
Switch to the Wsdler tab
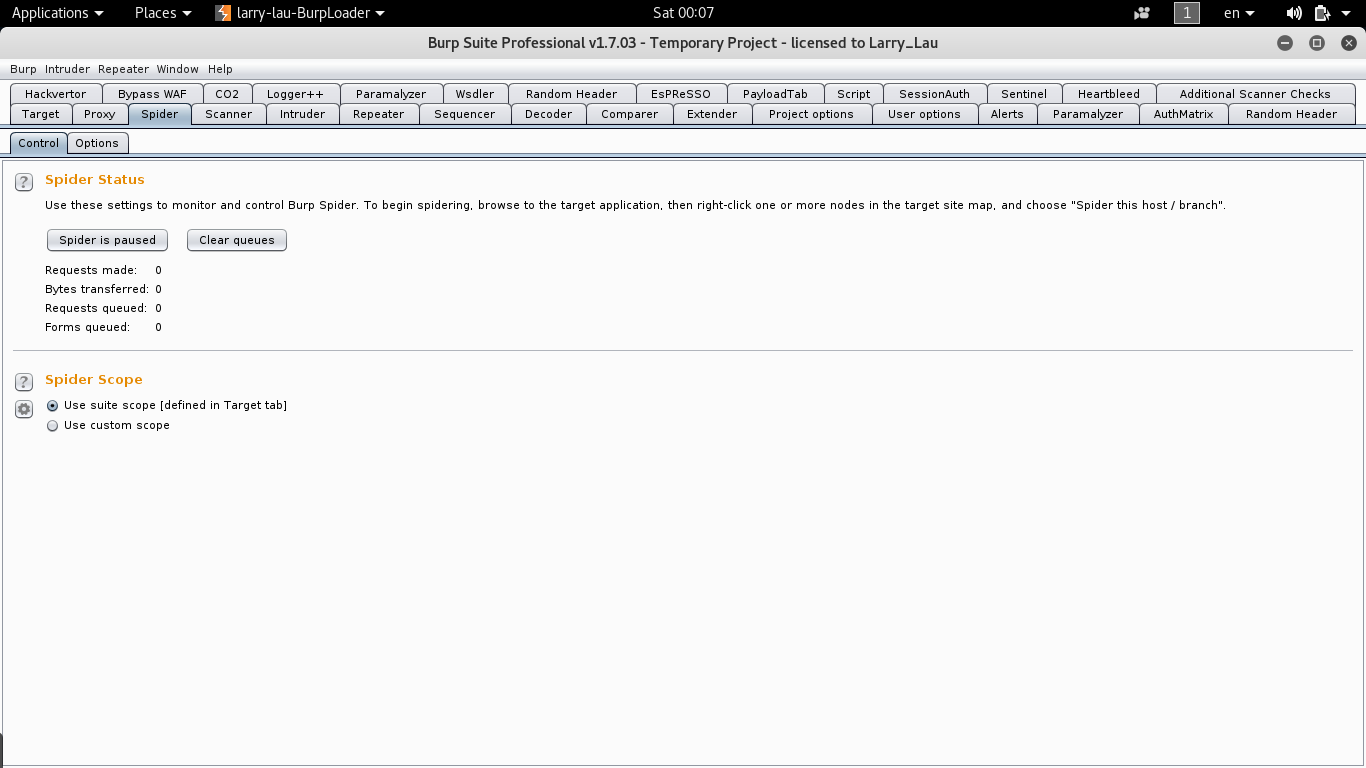(x=475, y=94)
